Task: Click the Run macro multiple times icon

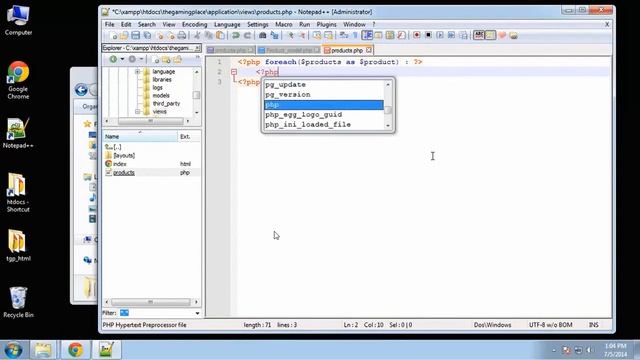Action: click(x=451, y=36)
